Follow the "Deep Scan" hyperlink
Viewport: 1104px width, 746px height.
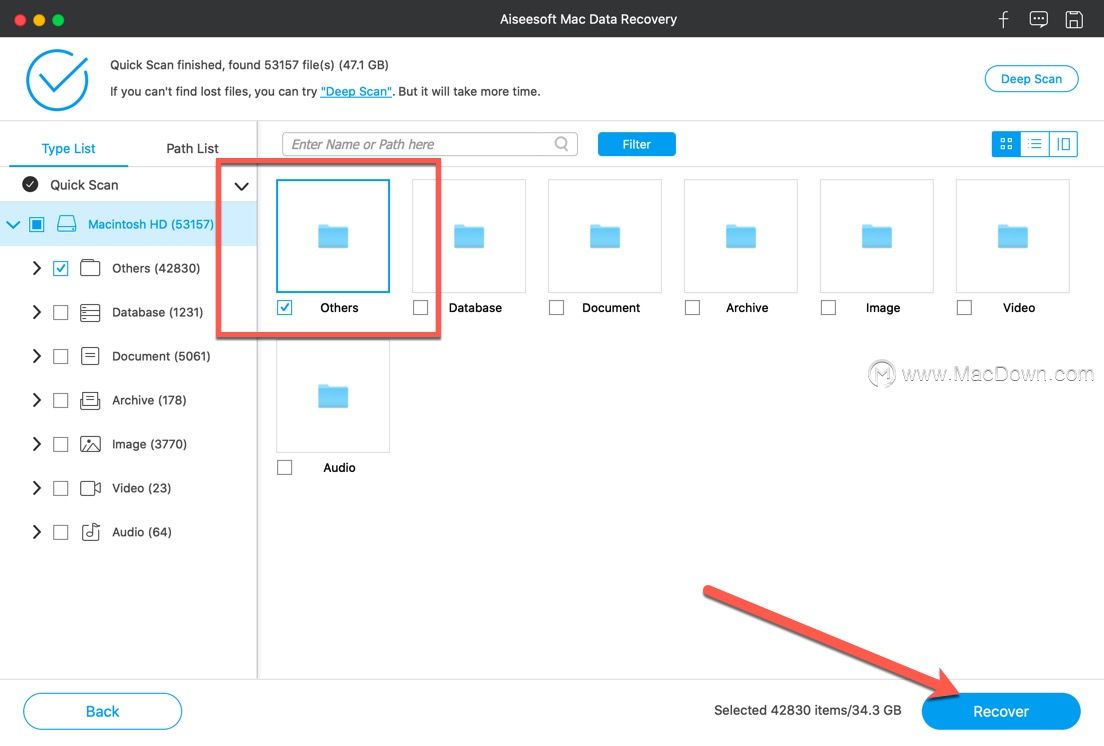click(x=356, y=91)
